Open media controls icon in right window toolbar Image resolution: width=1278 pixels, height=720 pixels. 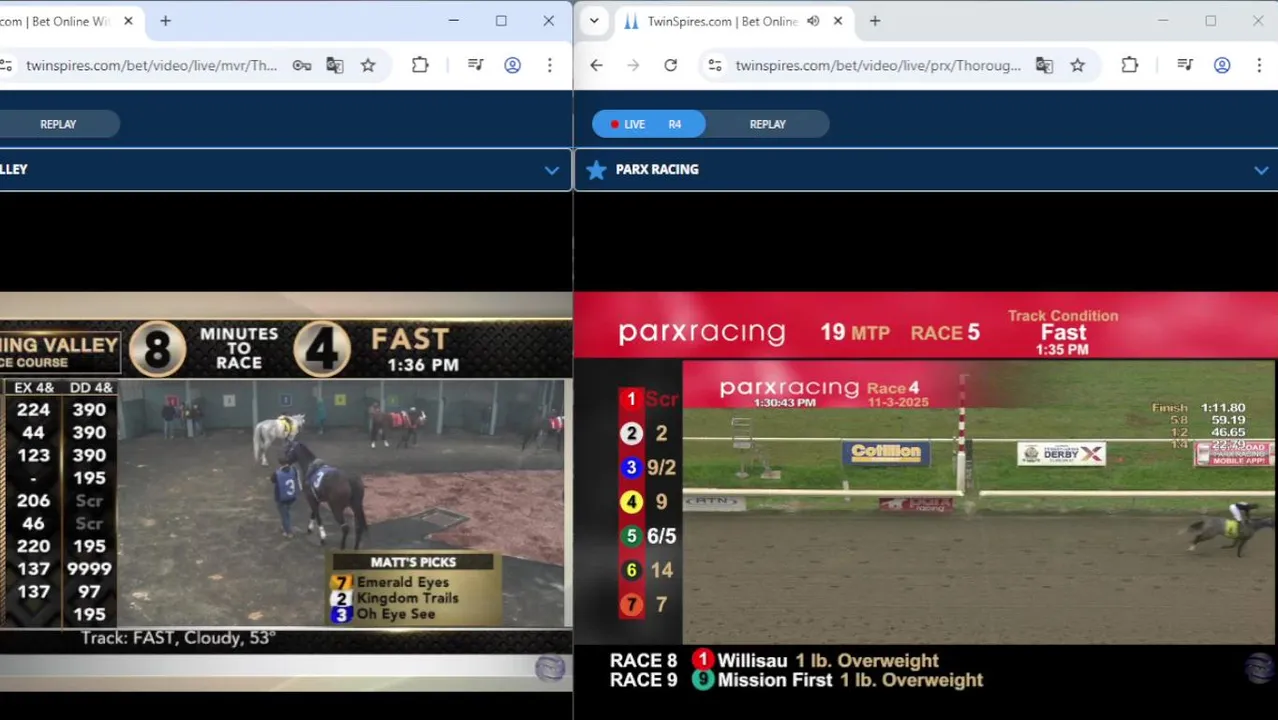point(1185,65)
